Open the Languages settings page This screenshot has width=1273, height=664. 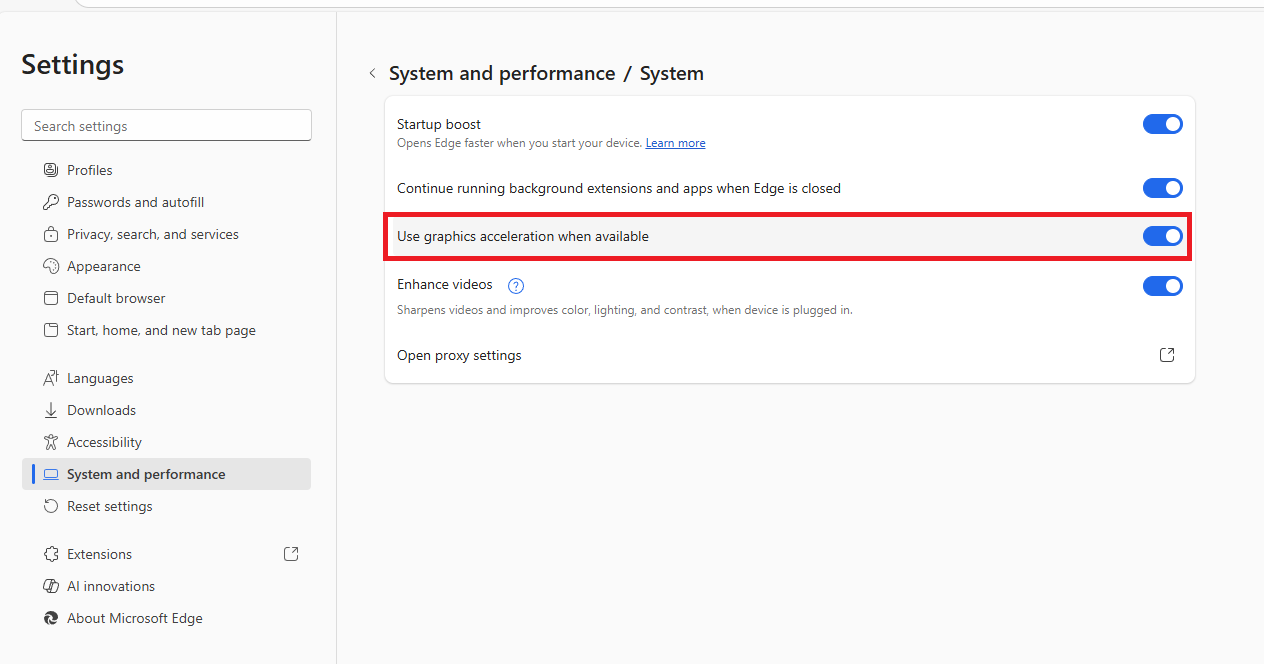(x=100, y=378)
